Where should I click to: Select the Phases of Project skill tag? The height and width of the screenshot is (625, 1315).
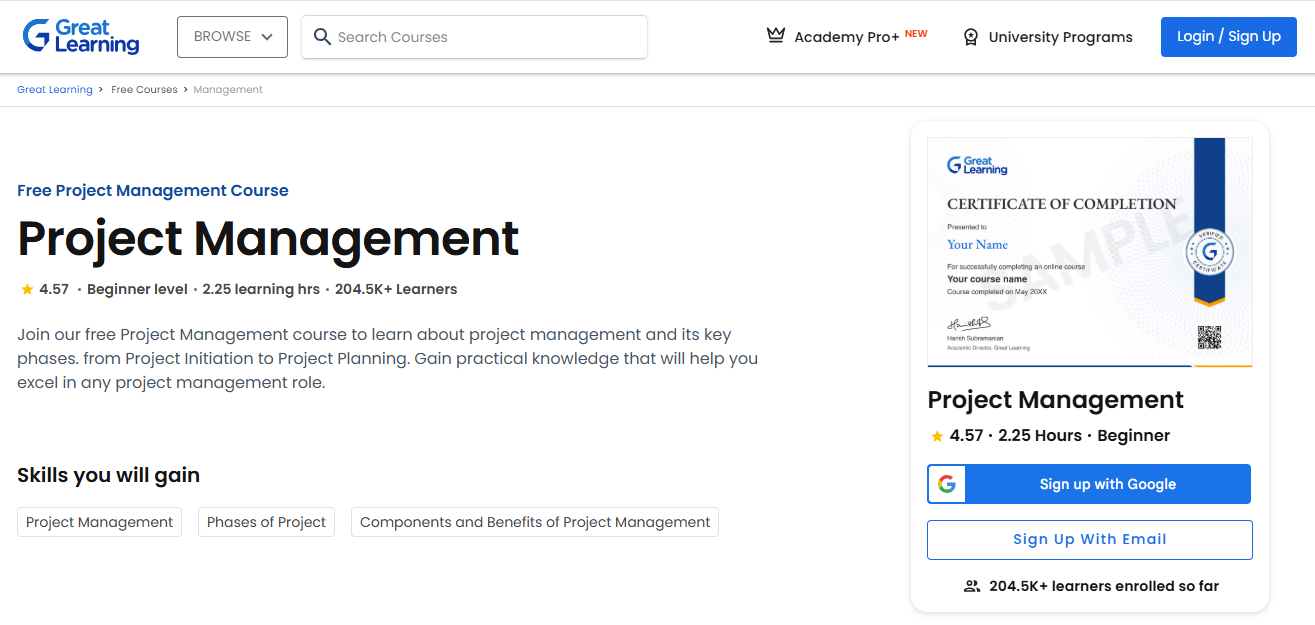[x=266, y=521]
